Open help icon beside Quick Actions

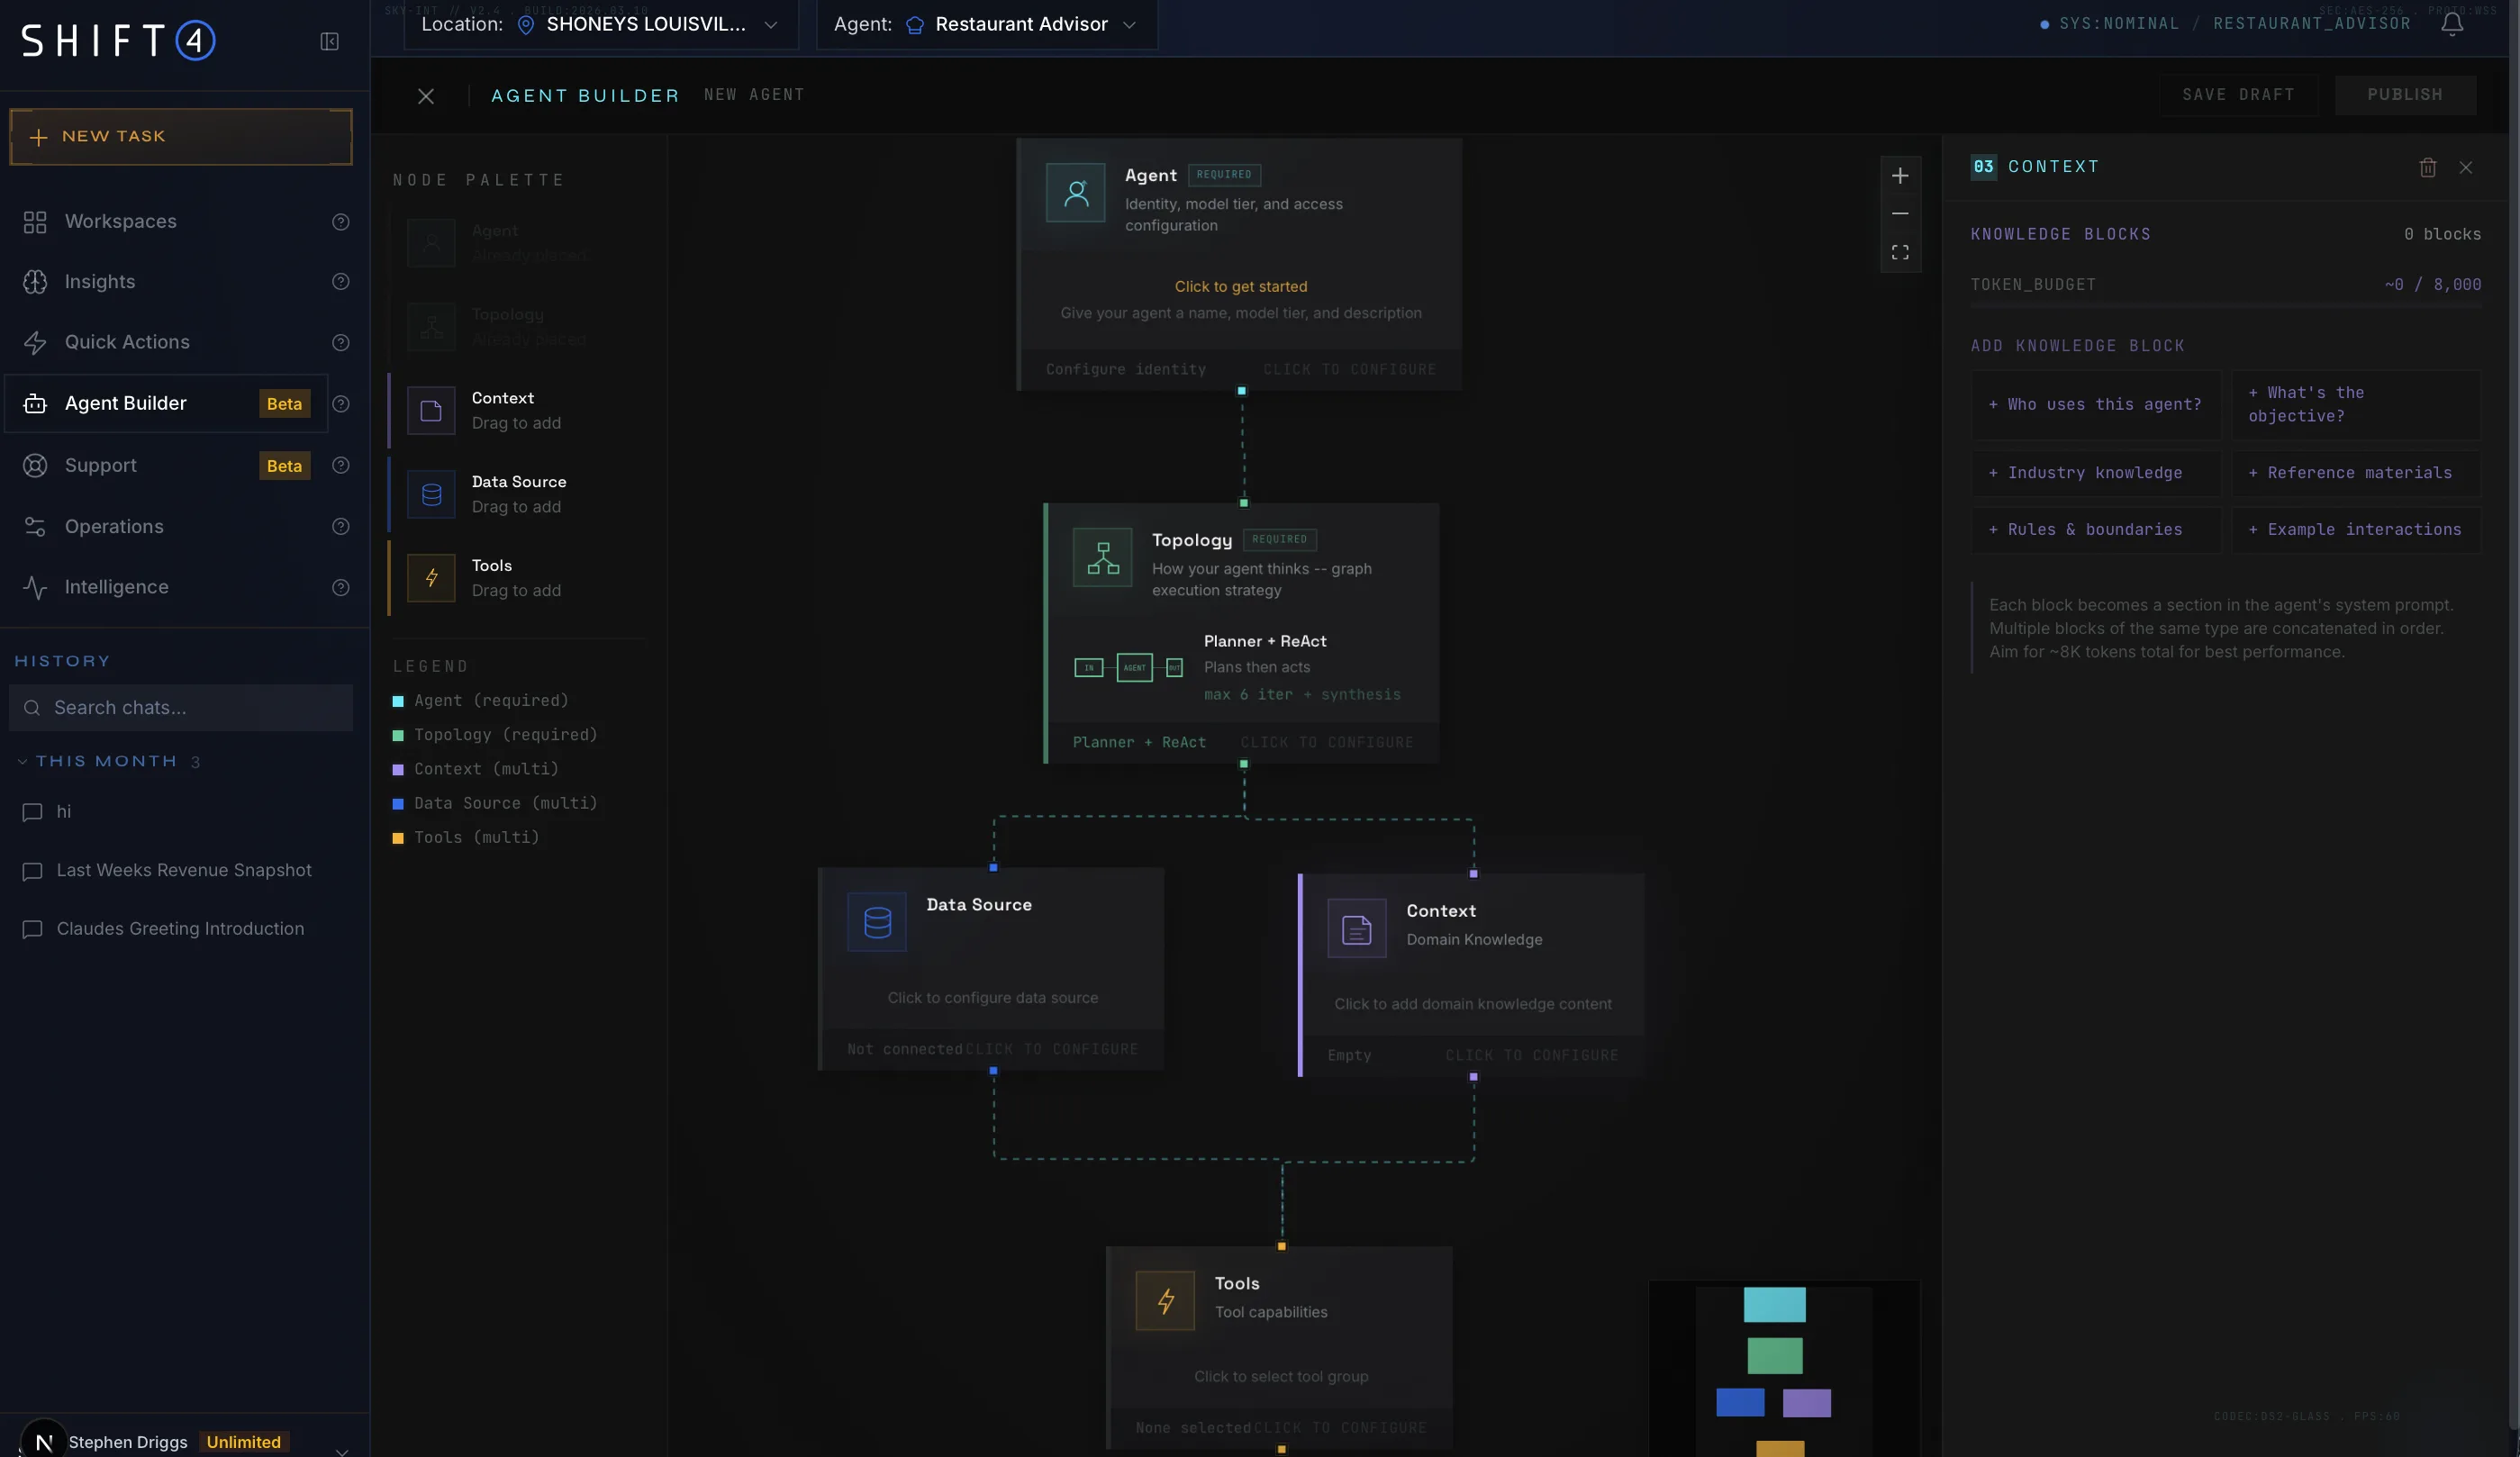341,343
